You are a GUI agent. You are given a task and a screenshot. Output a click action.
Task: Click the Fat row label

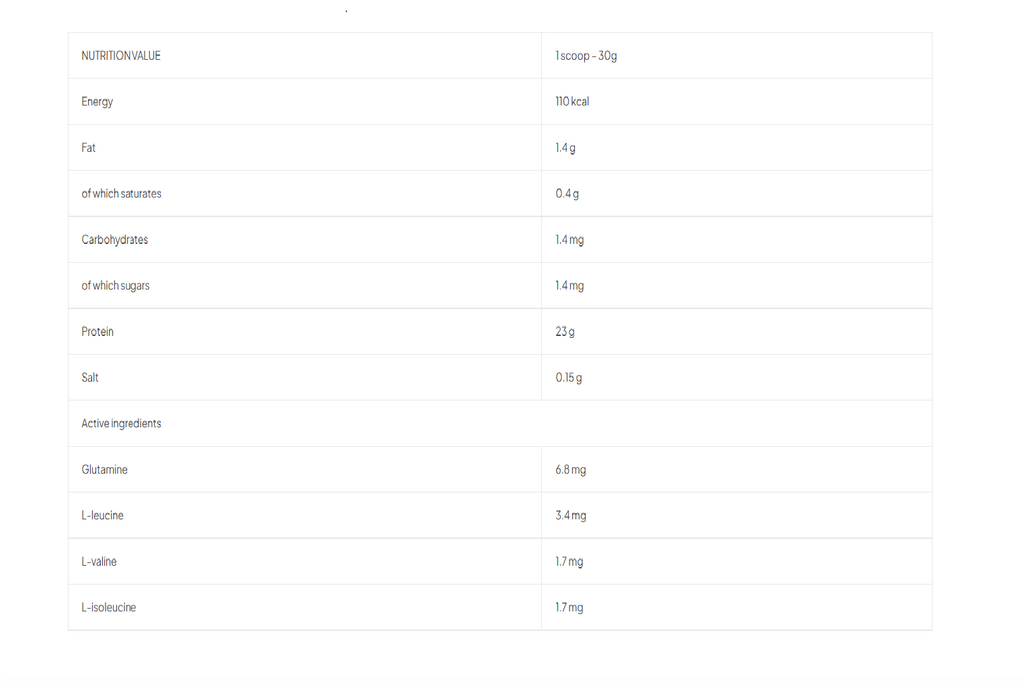[88, 148]
